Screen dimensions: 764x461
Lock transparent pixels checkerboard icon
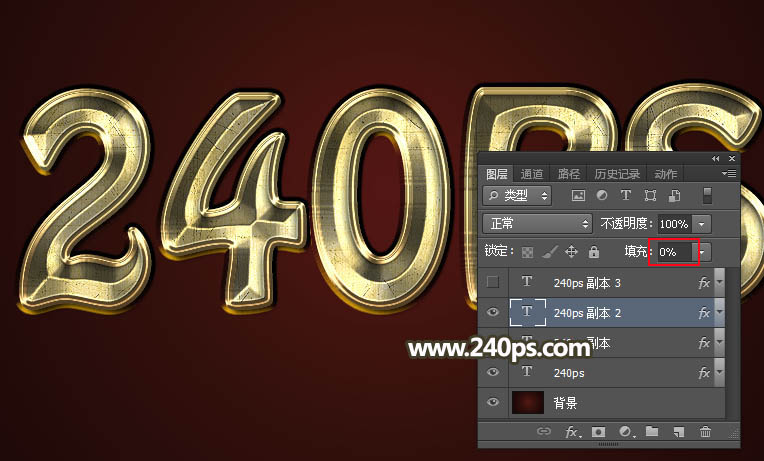pos(527,252)
